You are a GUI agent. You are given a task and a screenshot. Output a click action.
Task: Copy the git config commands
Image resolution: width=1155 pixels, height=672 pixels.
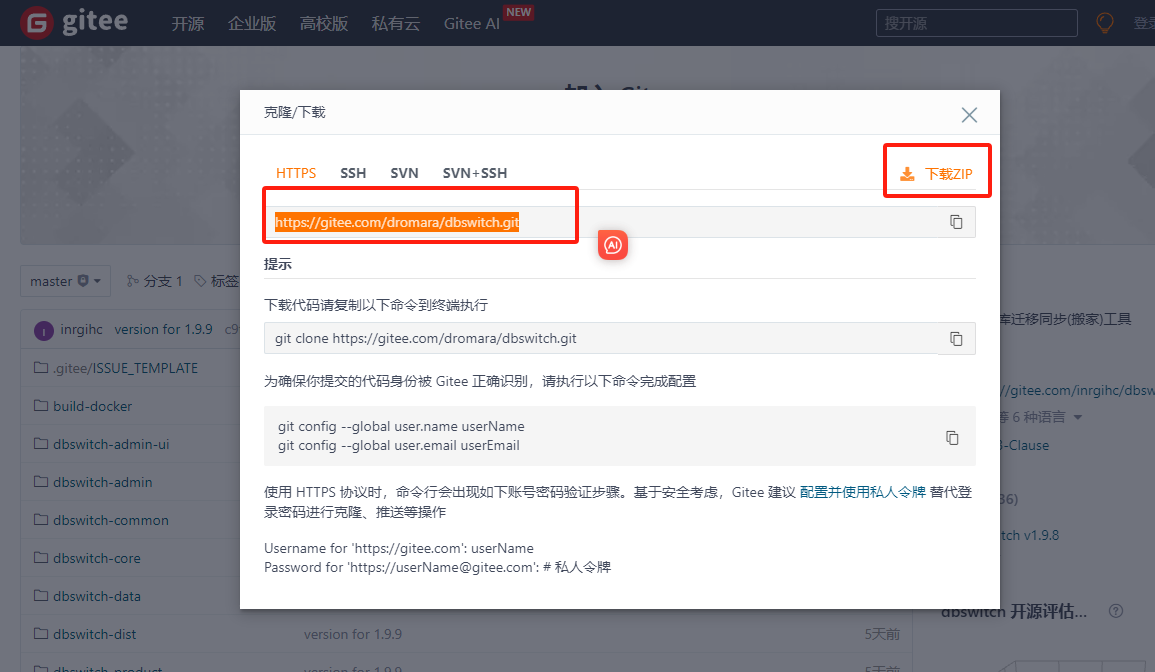tap(952, 438)
